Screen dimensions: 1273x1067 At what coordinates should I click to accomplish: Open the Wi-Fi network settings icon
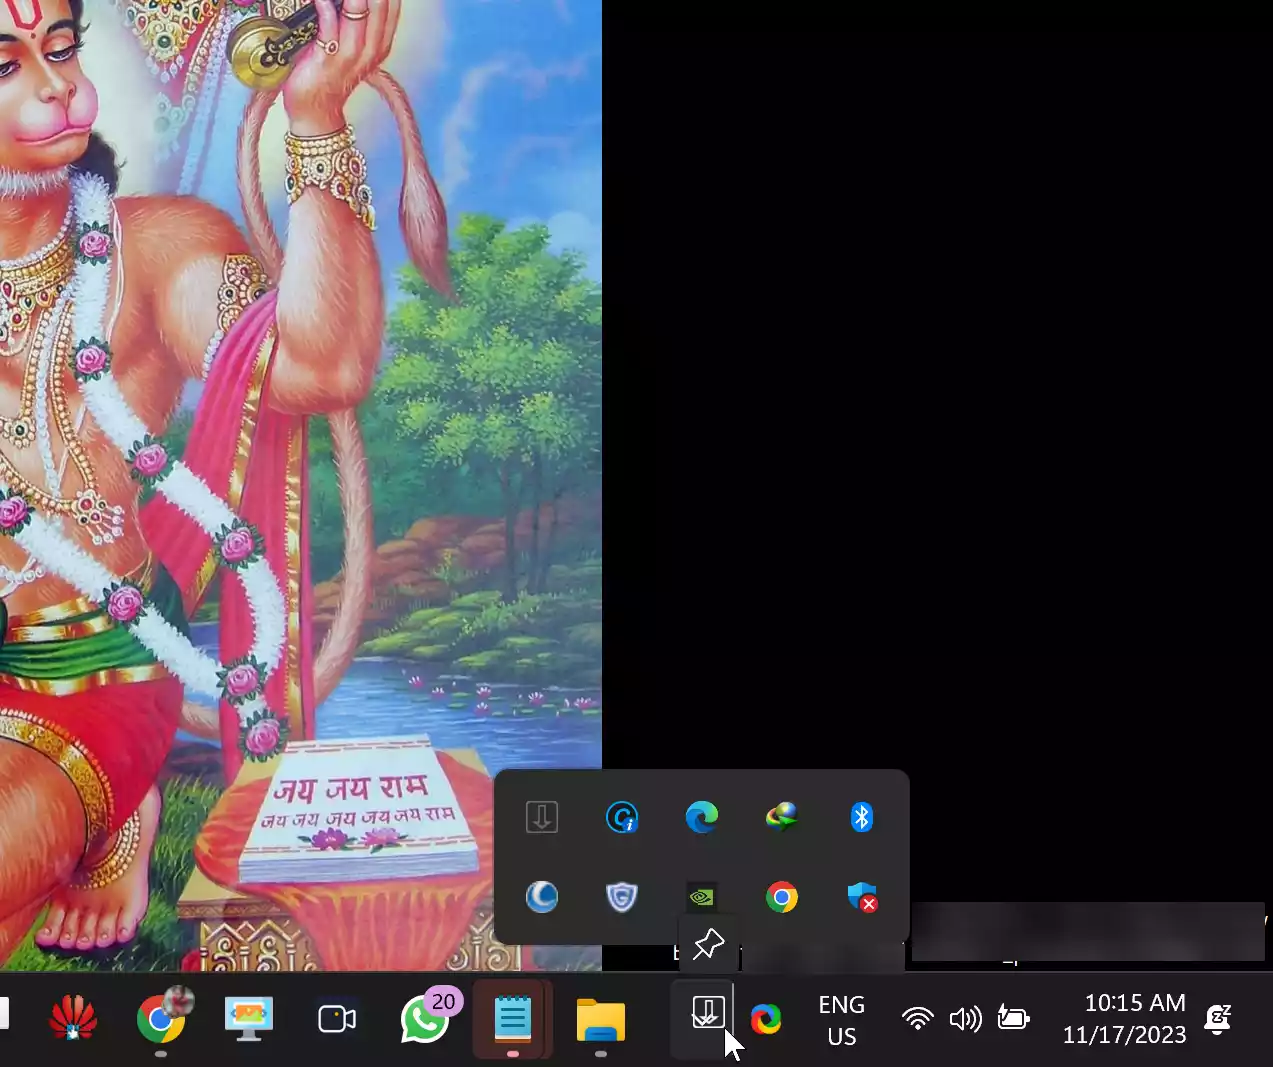coord(917,1019)
